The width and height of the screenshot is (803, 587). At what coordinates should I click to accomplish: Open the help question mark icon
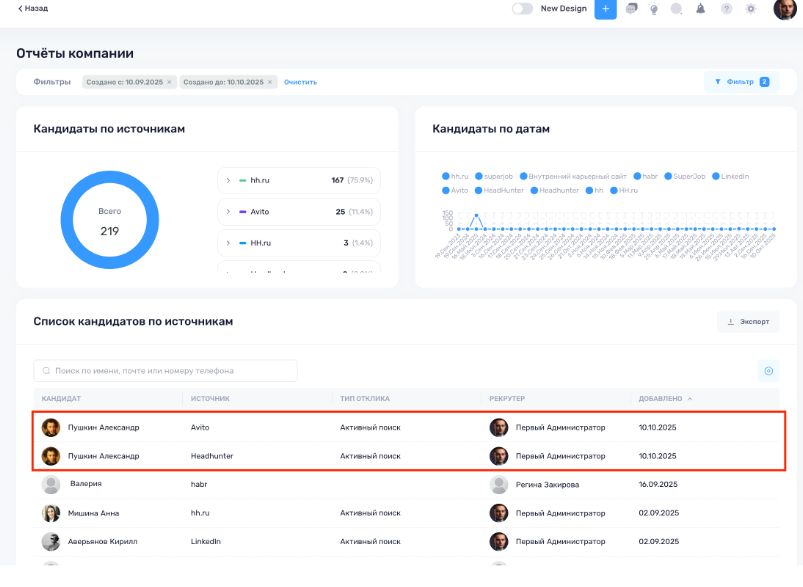[726, 9]
